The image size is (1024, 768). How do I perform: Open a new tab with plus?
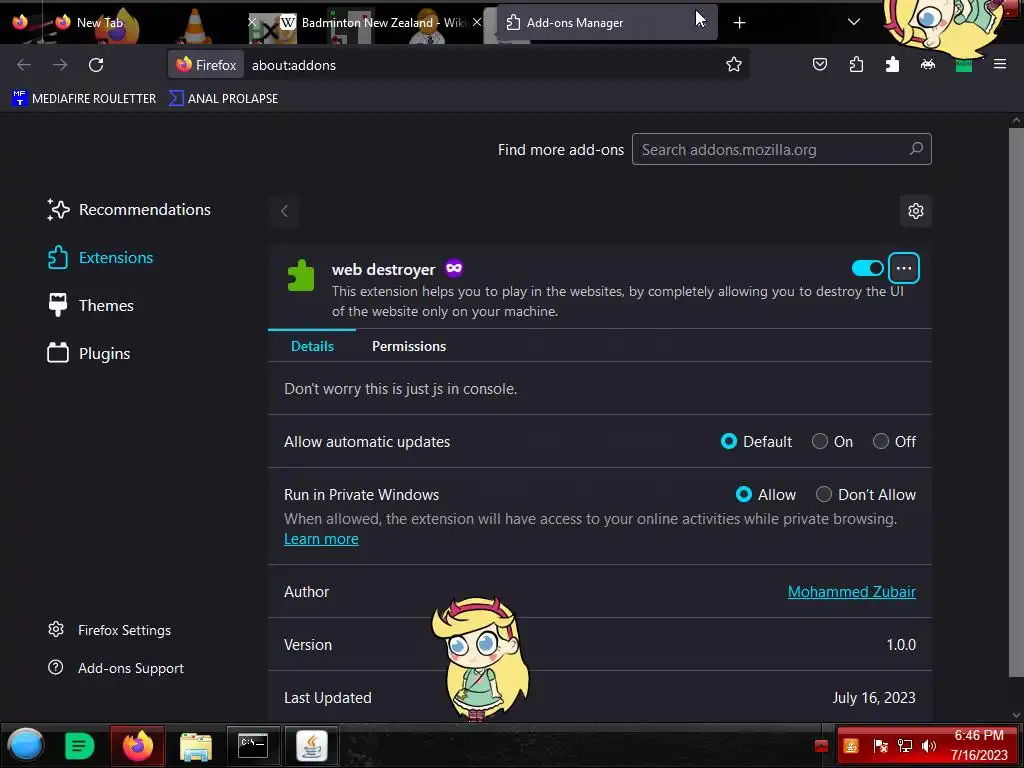click(x=739, y=23)
